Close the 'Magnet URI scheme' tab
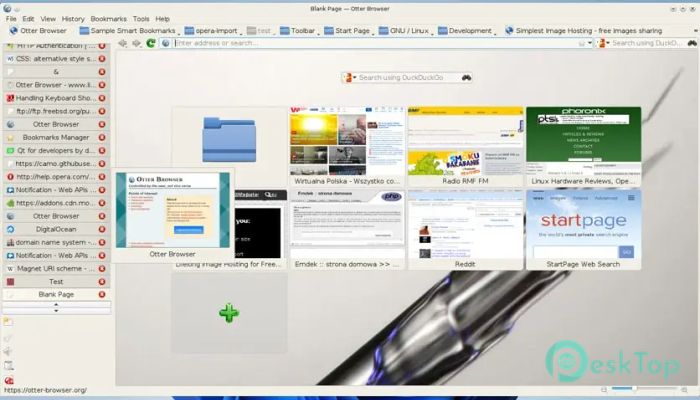Viewport: 700px width, 400px height. click(102, 269)
